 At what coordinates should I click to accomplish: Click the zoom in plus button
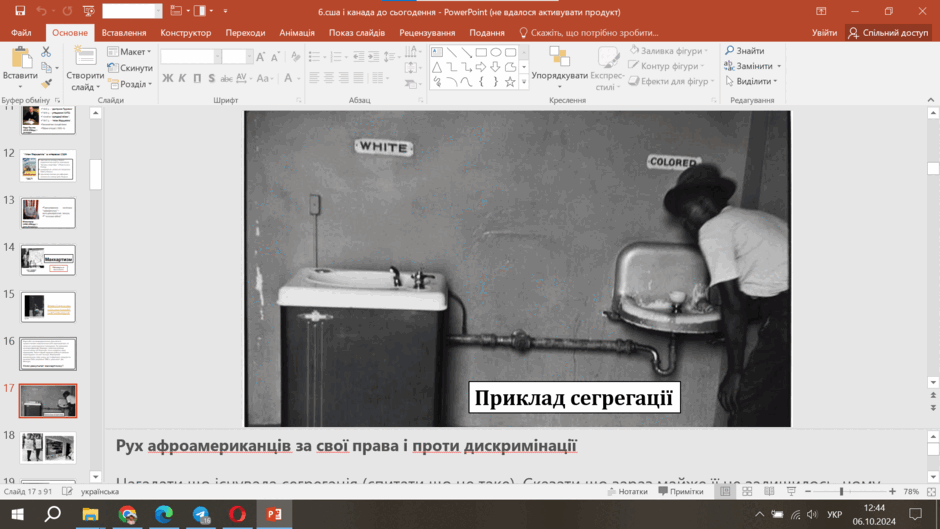point(893,491)
